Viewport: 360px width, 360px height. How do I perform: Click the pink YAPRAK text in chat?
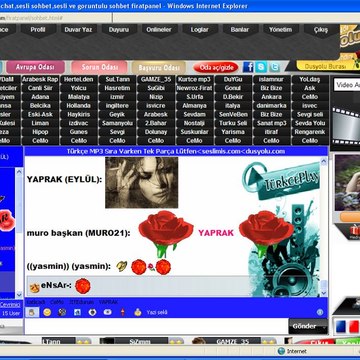216,233
